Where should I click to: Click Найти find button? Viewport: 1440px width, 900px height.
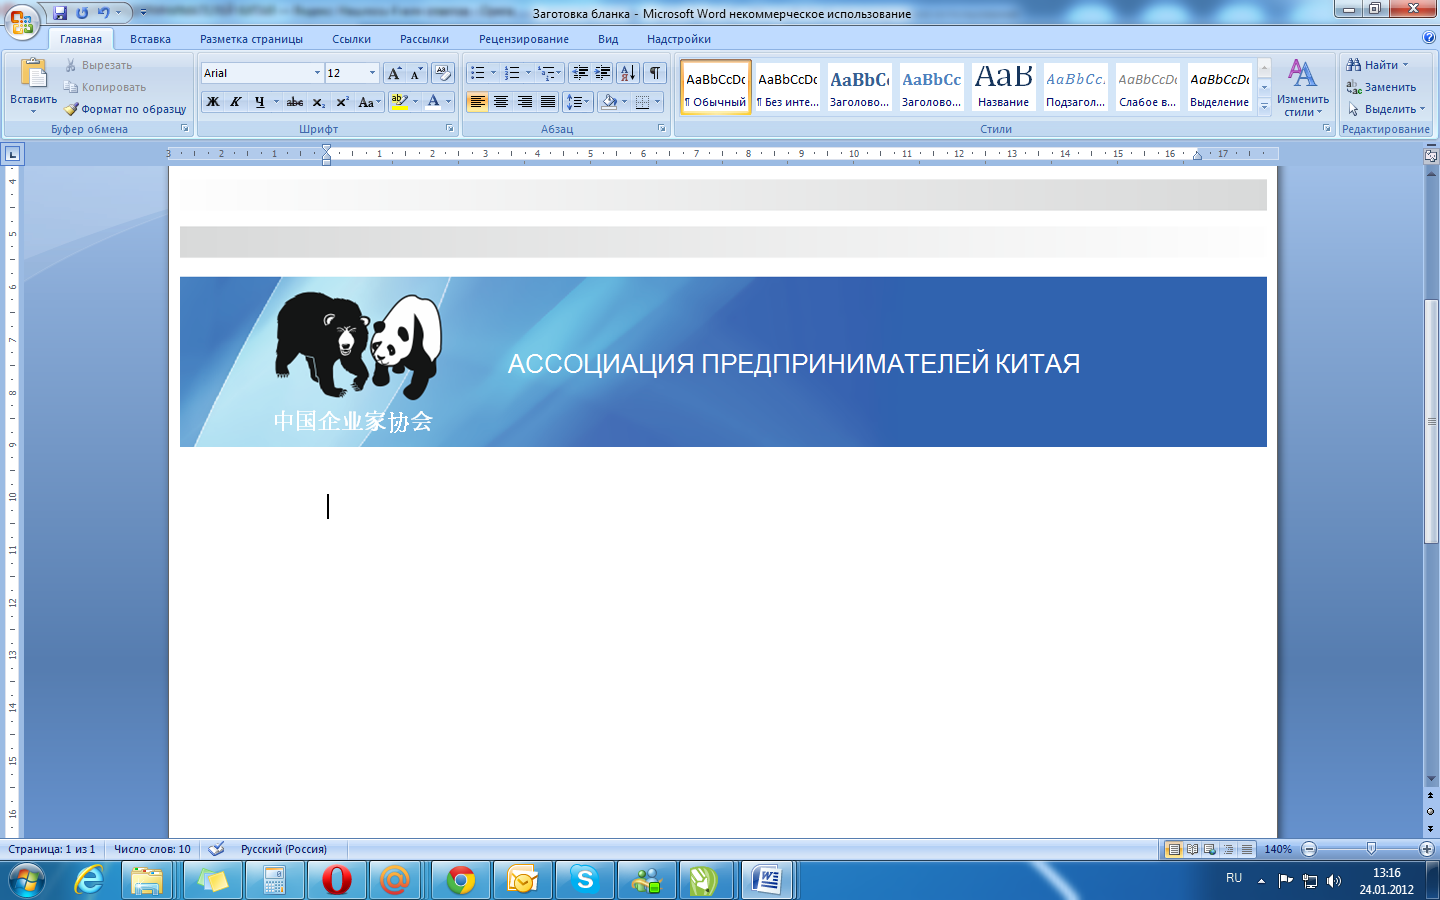point(1377,65)
